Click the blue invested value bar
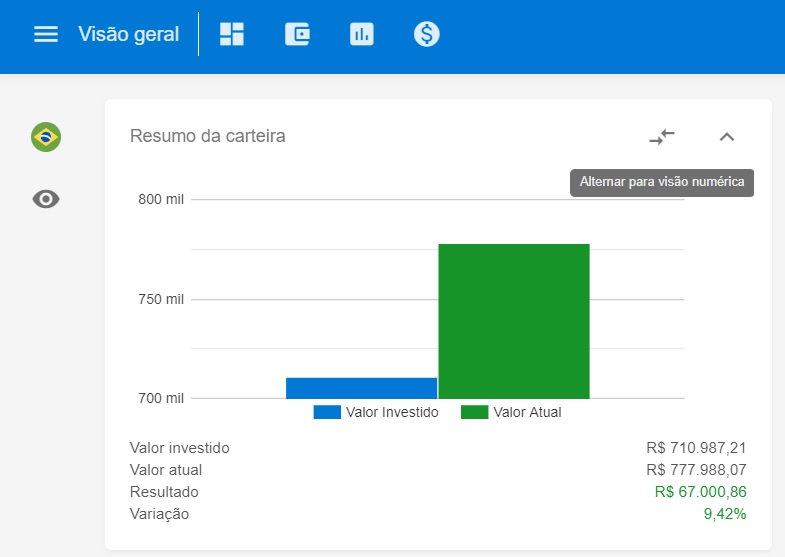The image size is (785, 557). pyautogui.click(x=361, y=388)
